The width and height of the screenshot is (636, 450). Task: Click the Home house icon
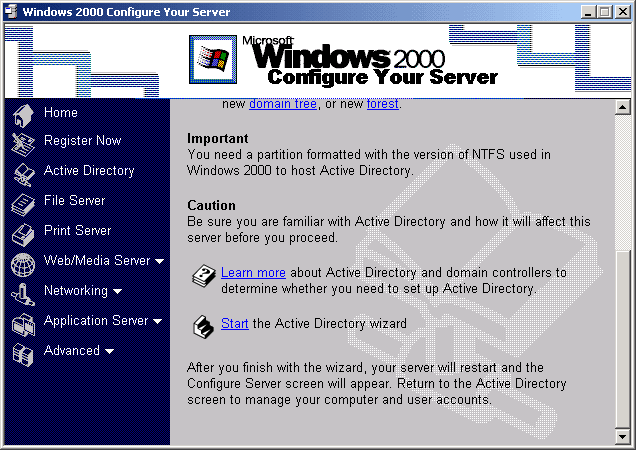point(23,116)
